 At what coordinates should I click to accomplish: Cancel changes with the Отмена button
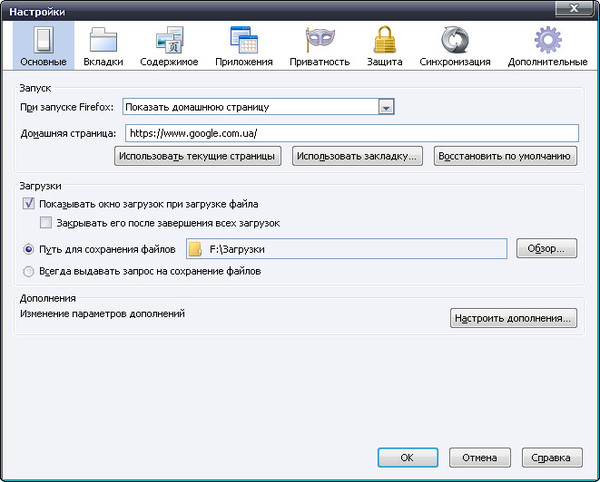click(x=479, y=458)
